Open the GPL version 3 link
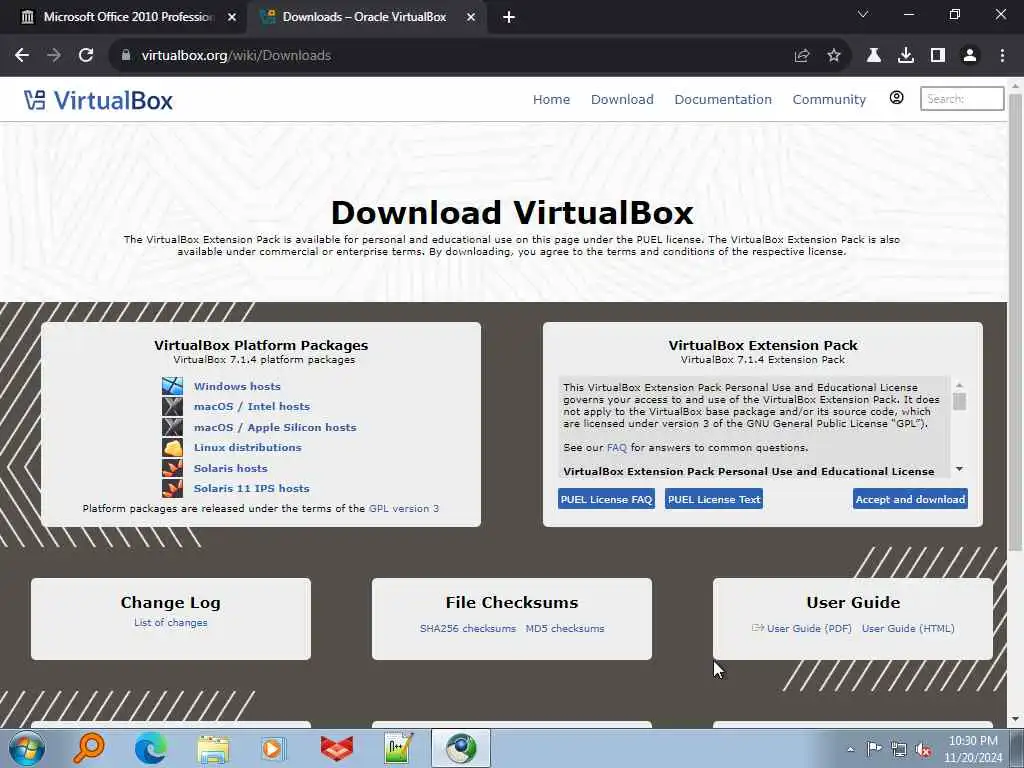The image size is (1024, 768). [404, 508]
